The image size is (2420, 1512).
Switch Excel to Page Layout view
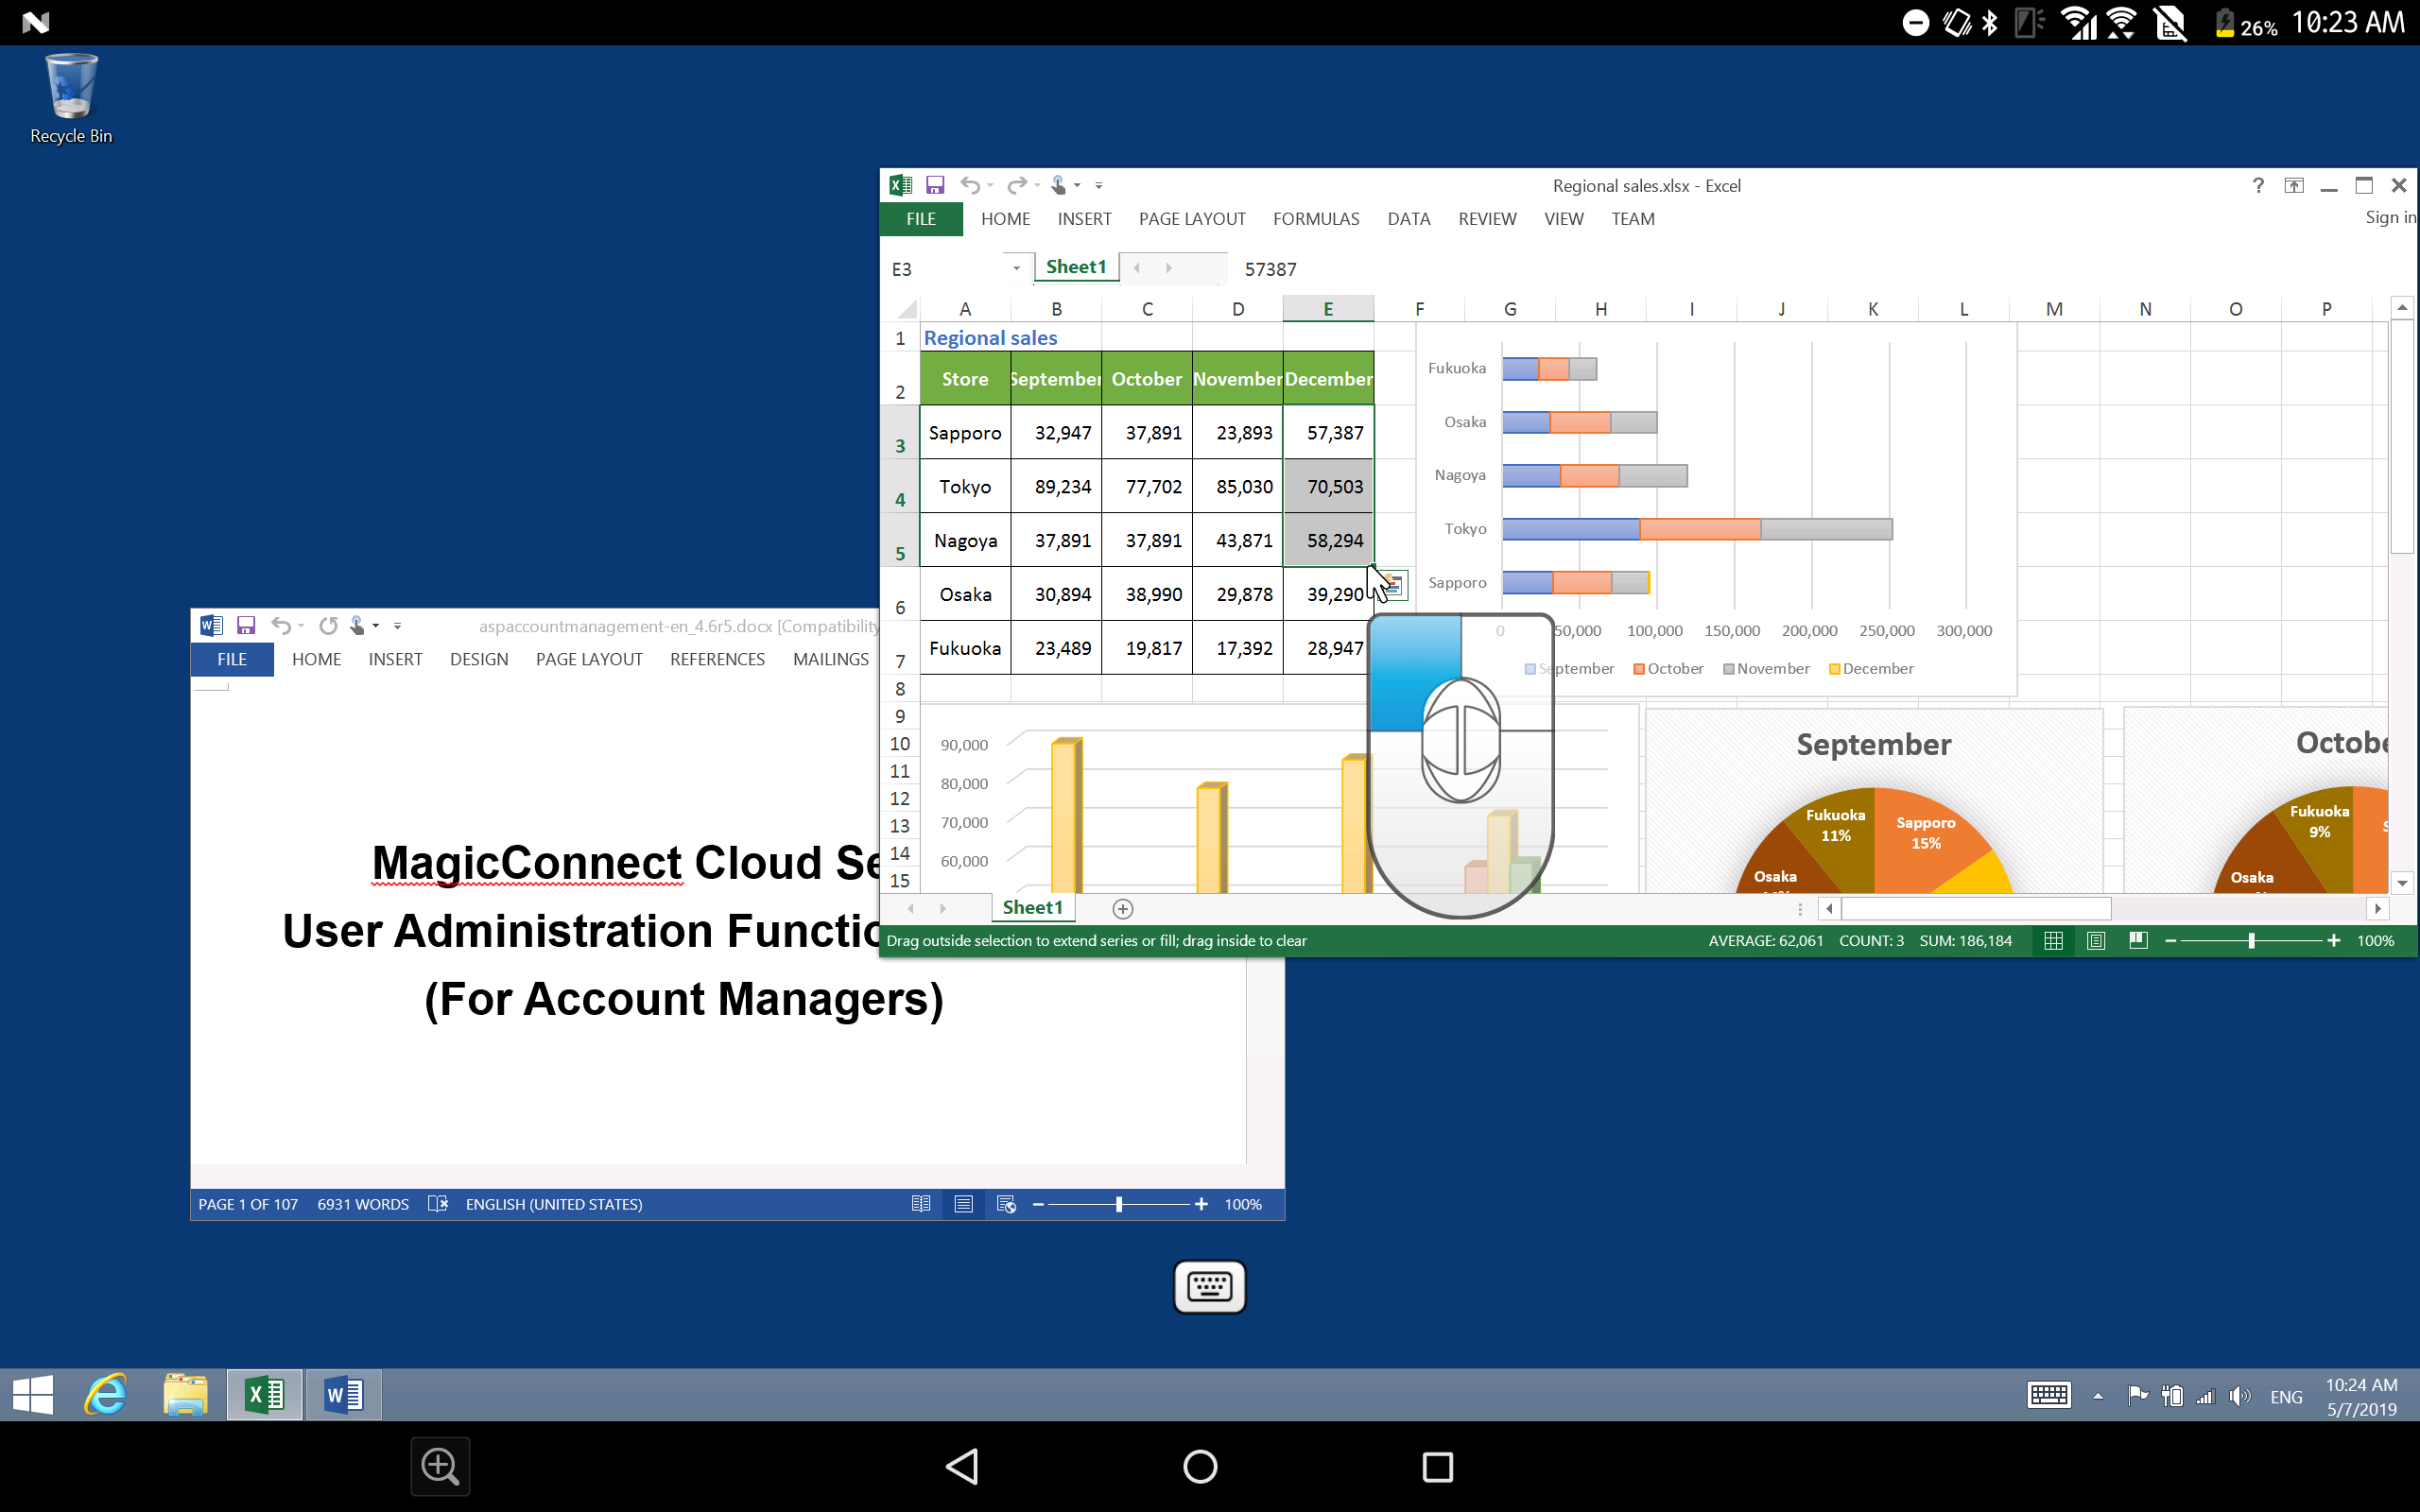2096,940
